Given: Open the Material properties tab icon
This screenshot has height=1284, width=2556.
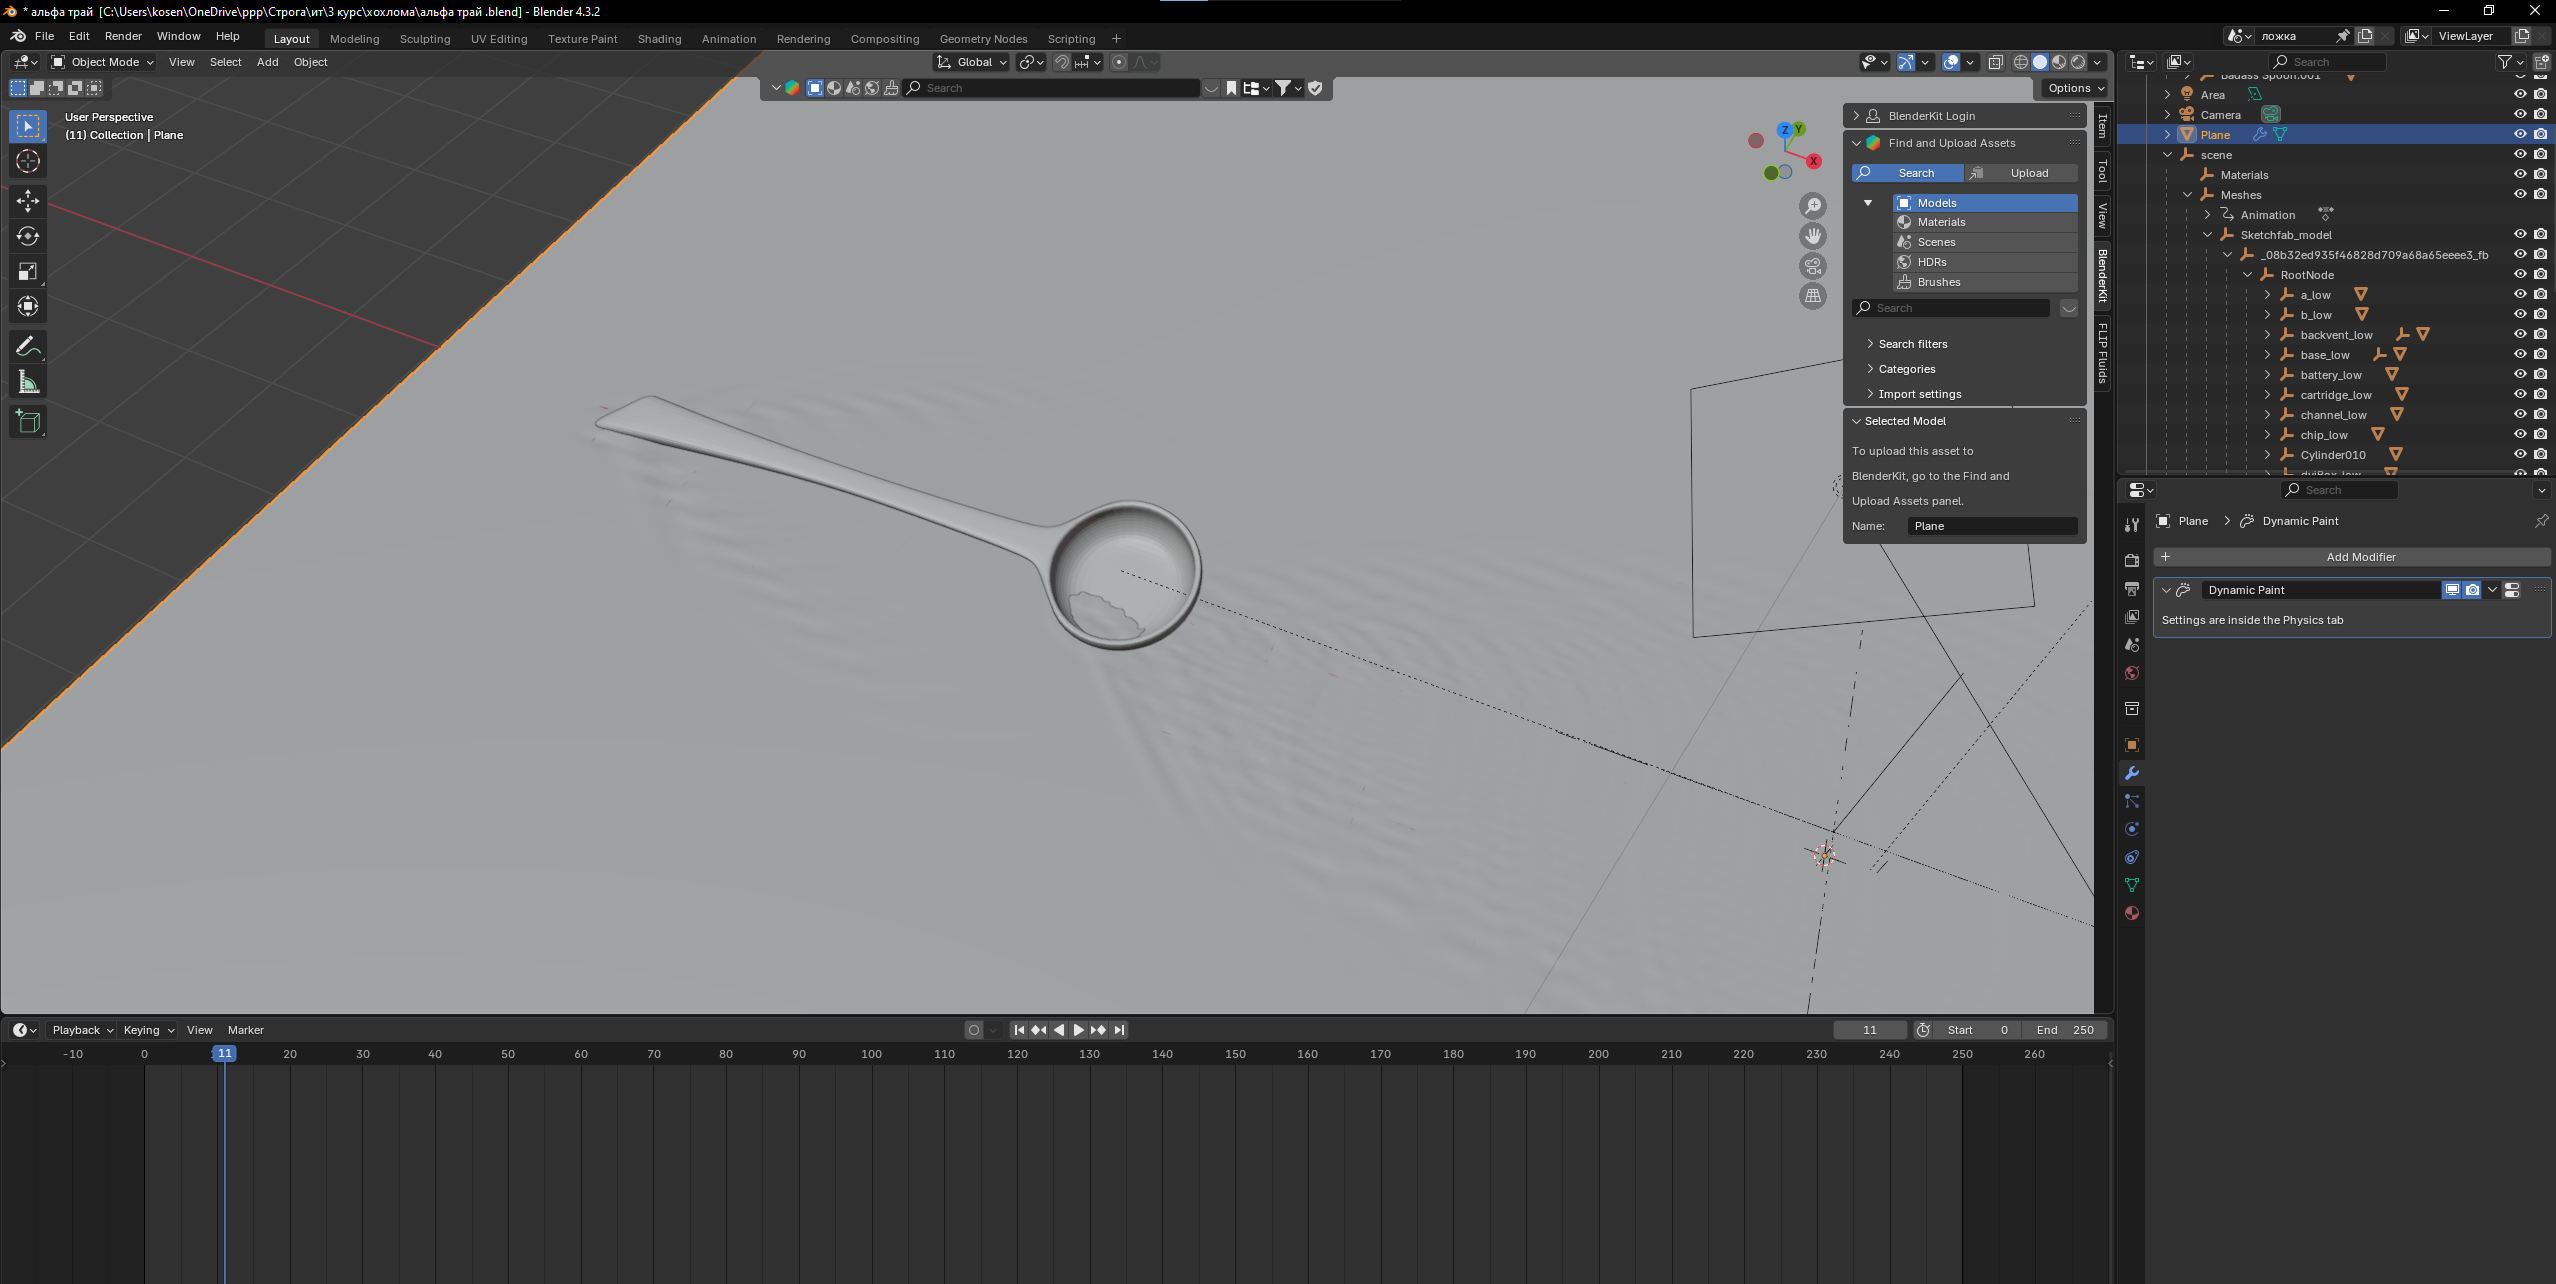Looking at the screenshot, I should click(2131, 913).
